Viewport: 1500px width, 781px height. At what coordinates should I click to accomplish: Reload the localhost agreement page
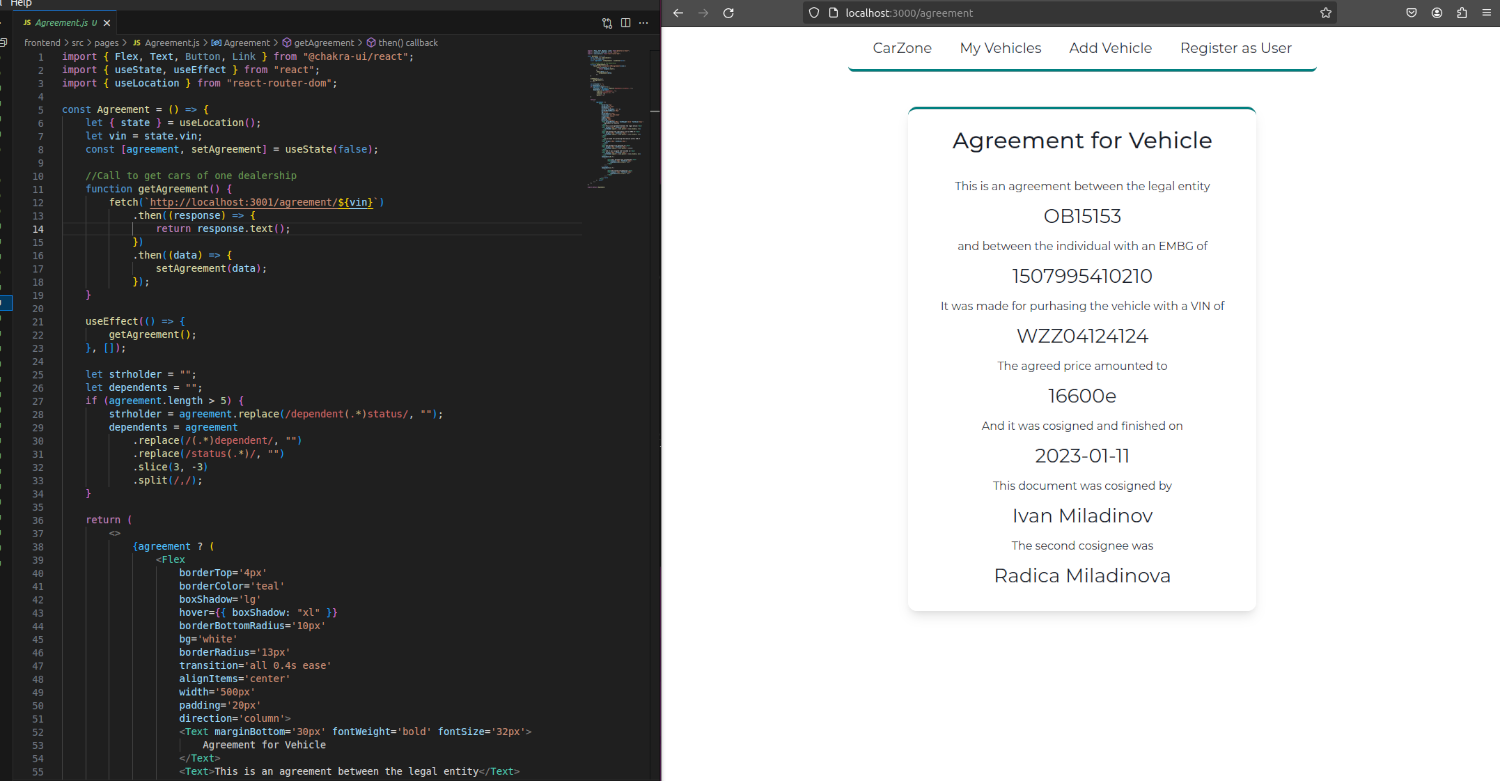pos(728,13)
